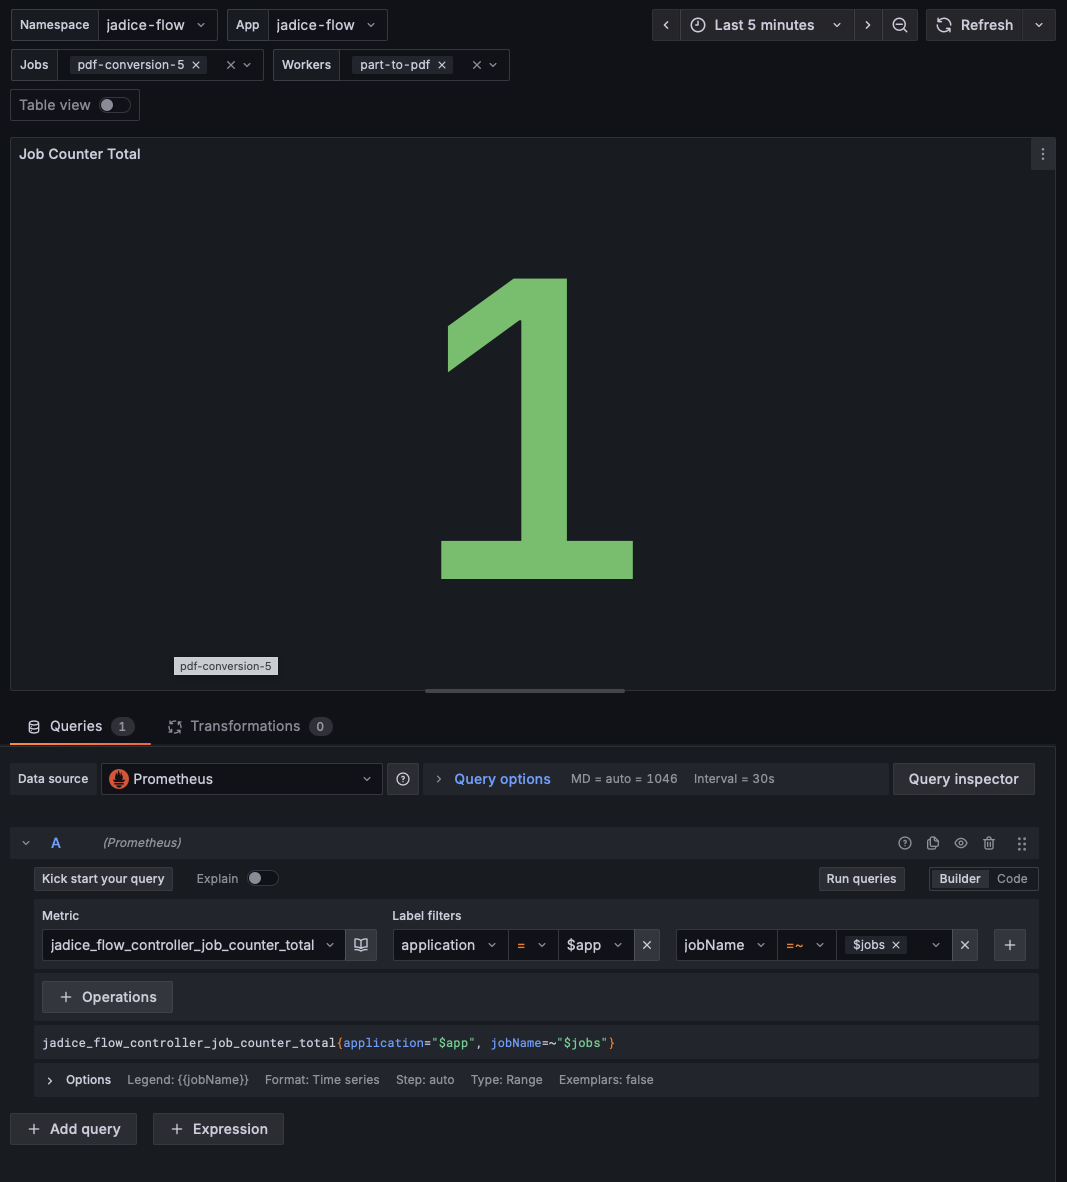Shift time range backward with the left arrow
This screenshot has height=1182, width=1067.
(x=666, y=25)
